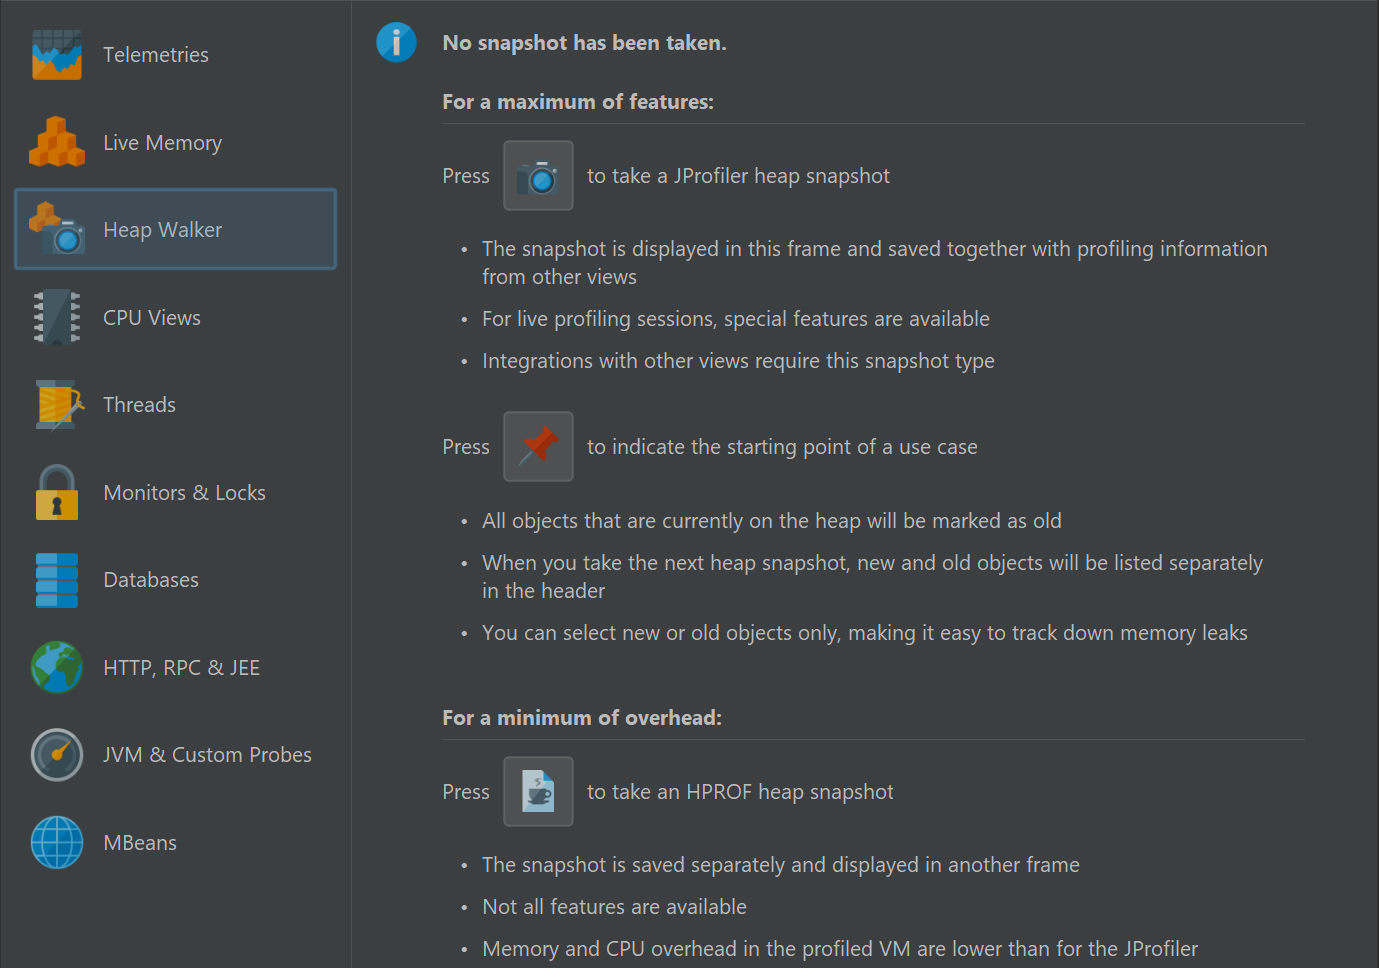Viewport: 1379px width, 968px height.
Task: Open the Databases text label
Action: click(151, 580)
